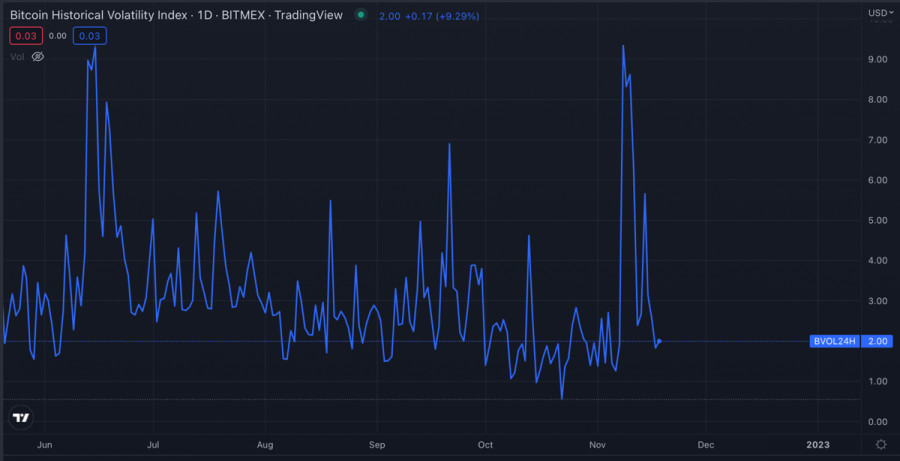Click the 2023 label on time axis
Image resolution: width=900 pixels, height=461 pixels.
[x=817, y=443]
